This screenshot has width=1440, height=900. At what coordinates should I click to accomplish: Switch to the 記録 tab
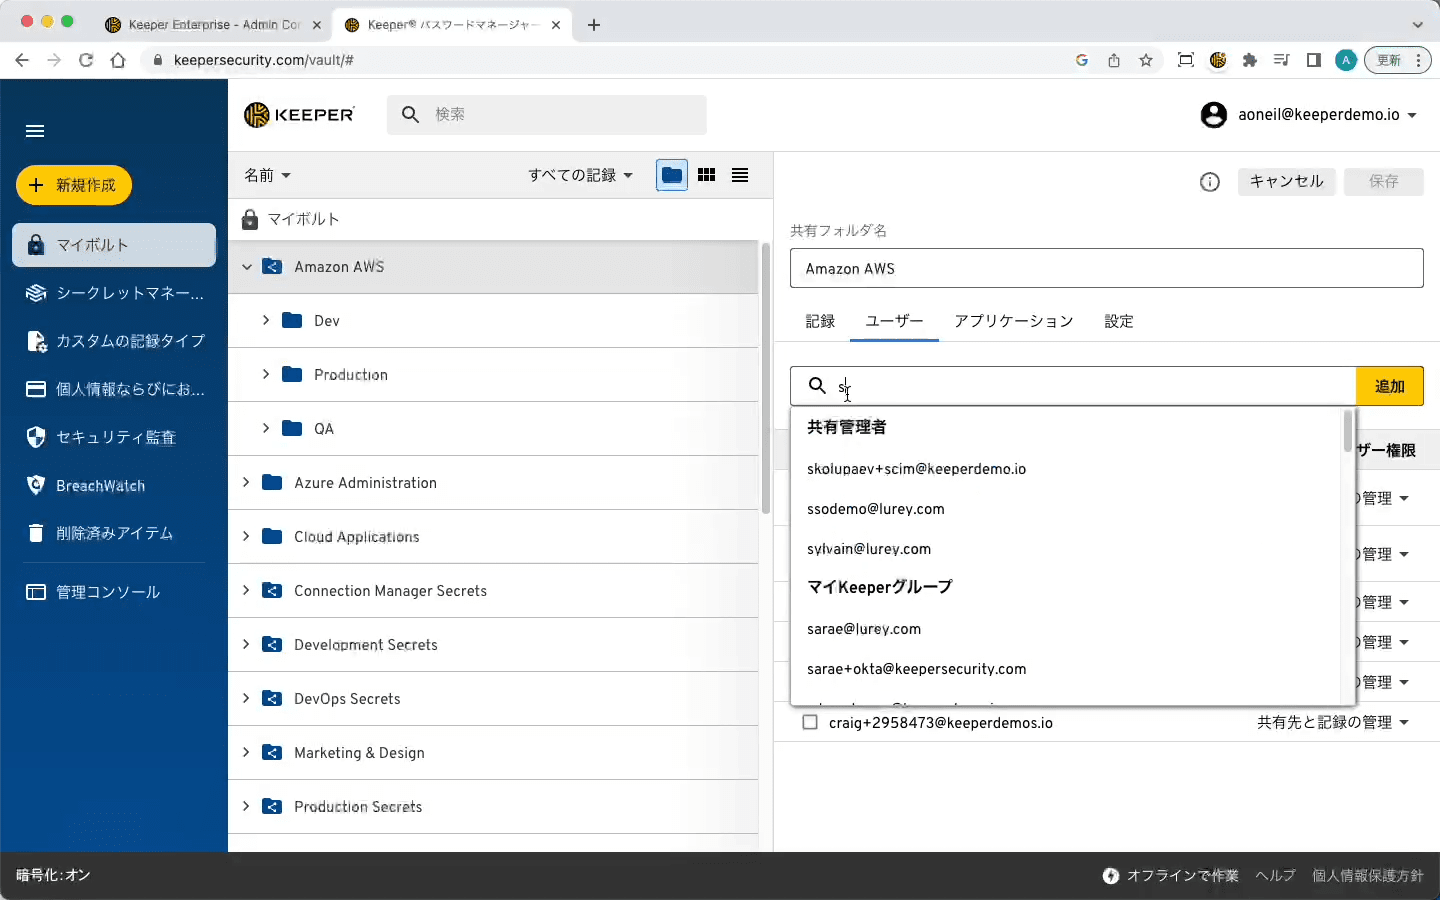tap(820, 321)
